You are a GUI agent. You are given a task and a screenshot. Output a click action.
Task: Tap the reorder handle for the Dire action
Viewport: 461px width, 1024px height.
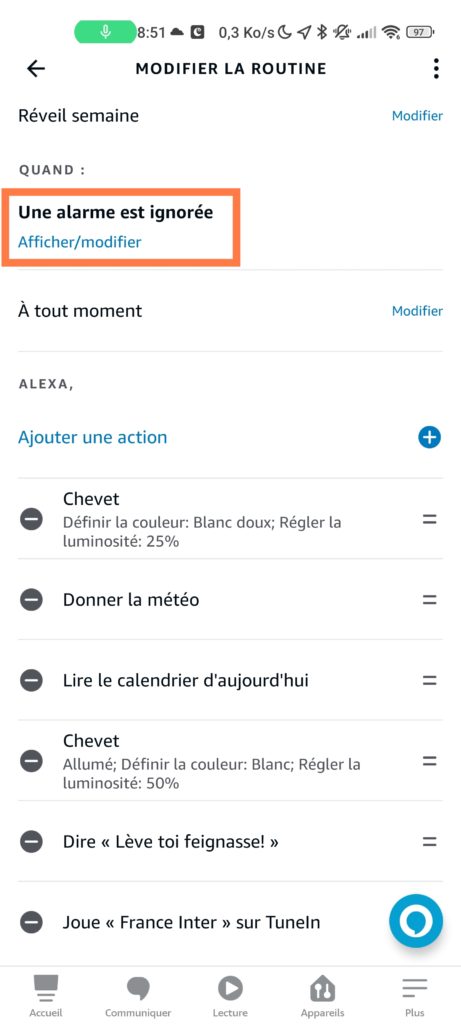[429, 842]
